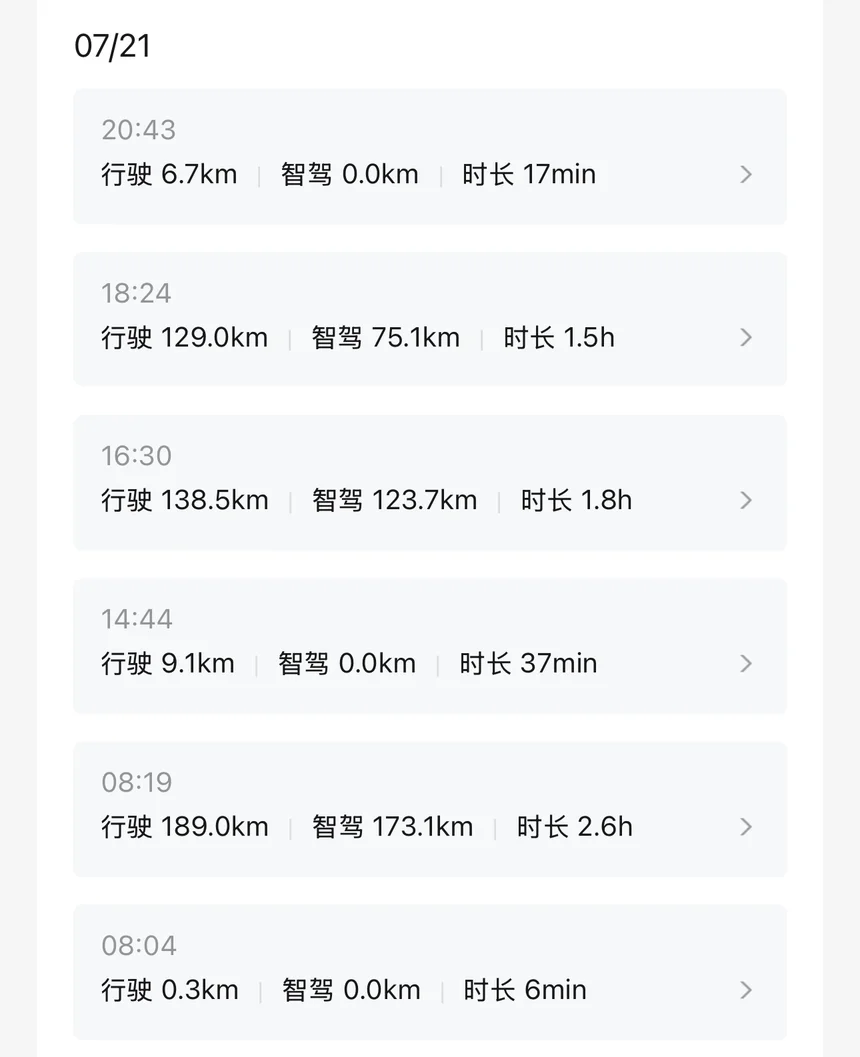Tap the 08:19 timestamp label
The height and width of the screenshot is (1057, 860).
tap(137, 782)
